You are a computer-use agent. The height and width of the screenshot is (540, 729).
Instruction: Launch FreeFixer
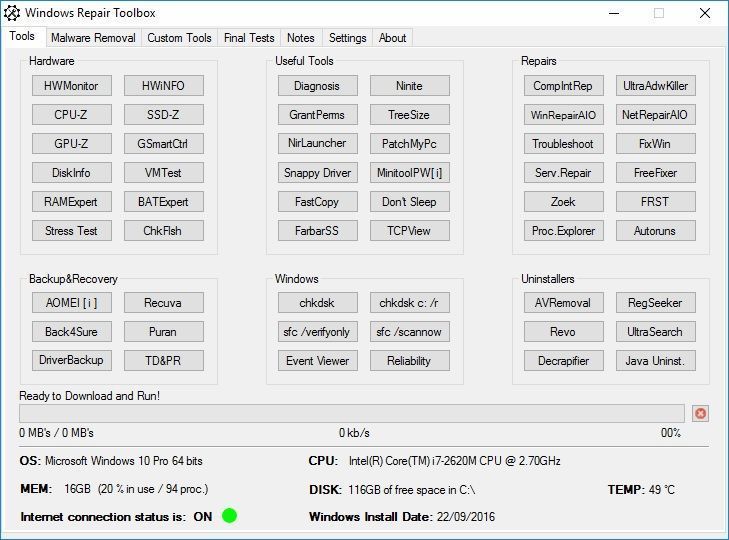coord(656,173)
